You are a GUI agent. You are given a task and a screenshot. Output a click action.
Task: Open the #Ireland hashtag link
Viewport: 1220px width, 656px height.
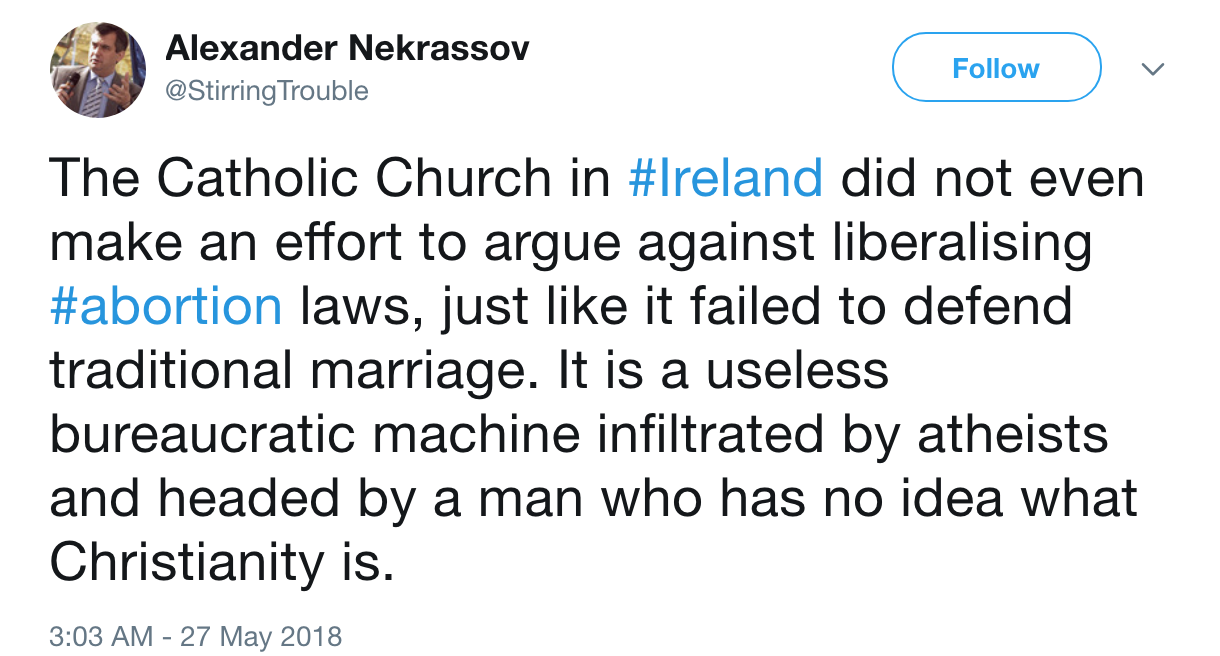coord(726,179)
